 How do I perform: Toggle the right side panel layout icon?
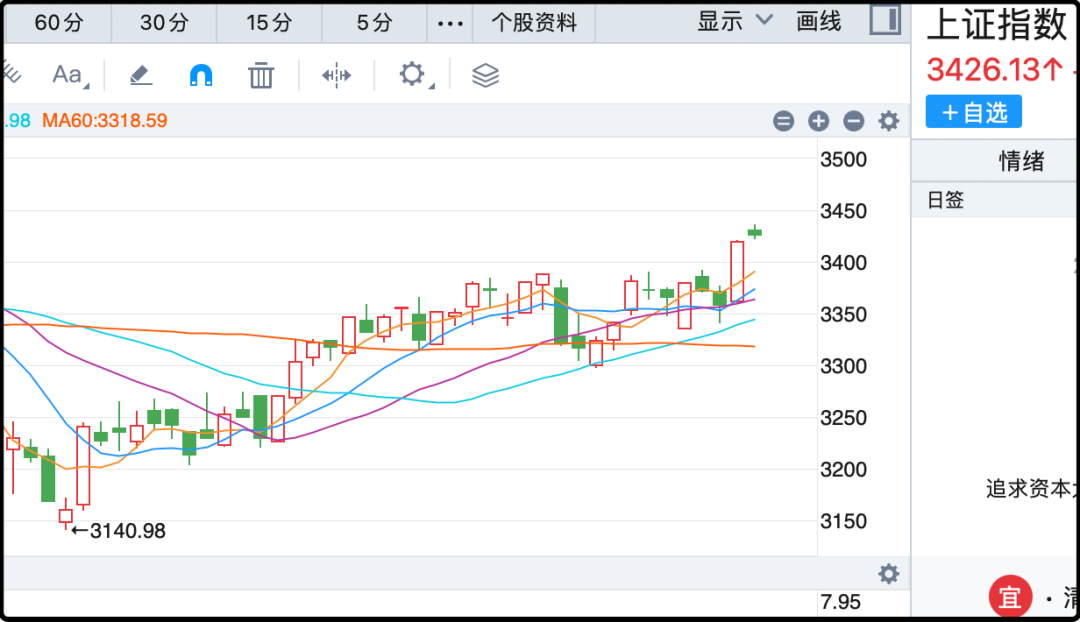883,20
